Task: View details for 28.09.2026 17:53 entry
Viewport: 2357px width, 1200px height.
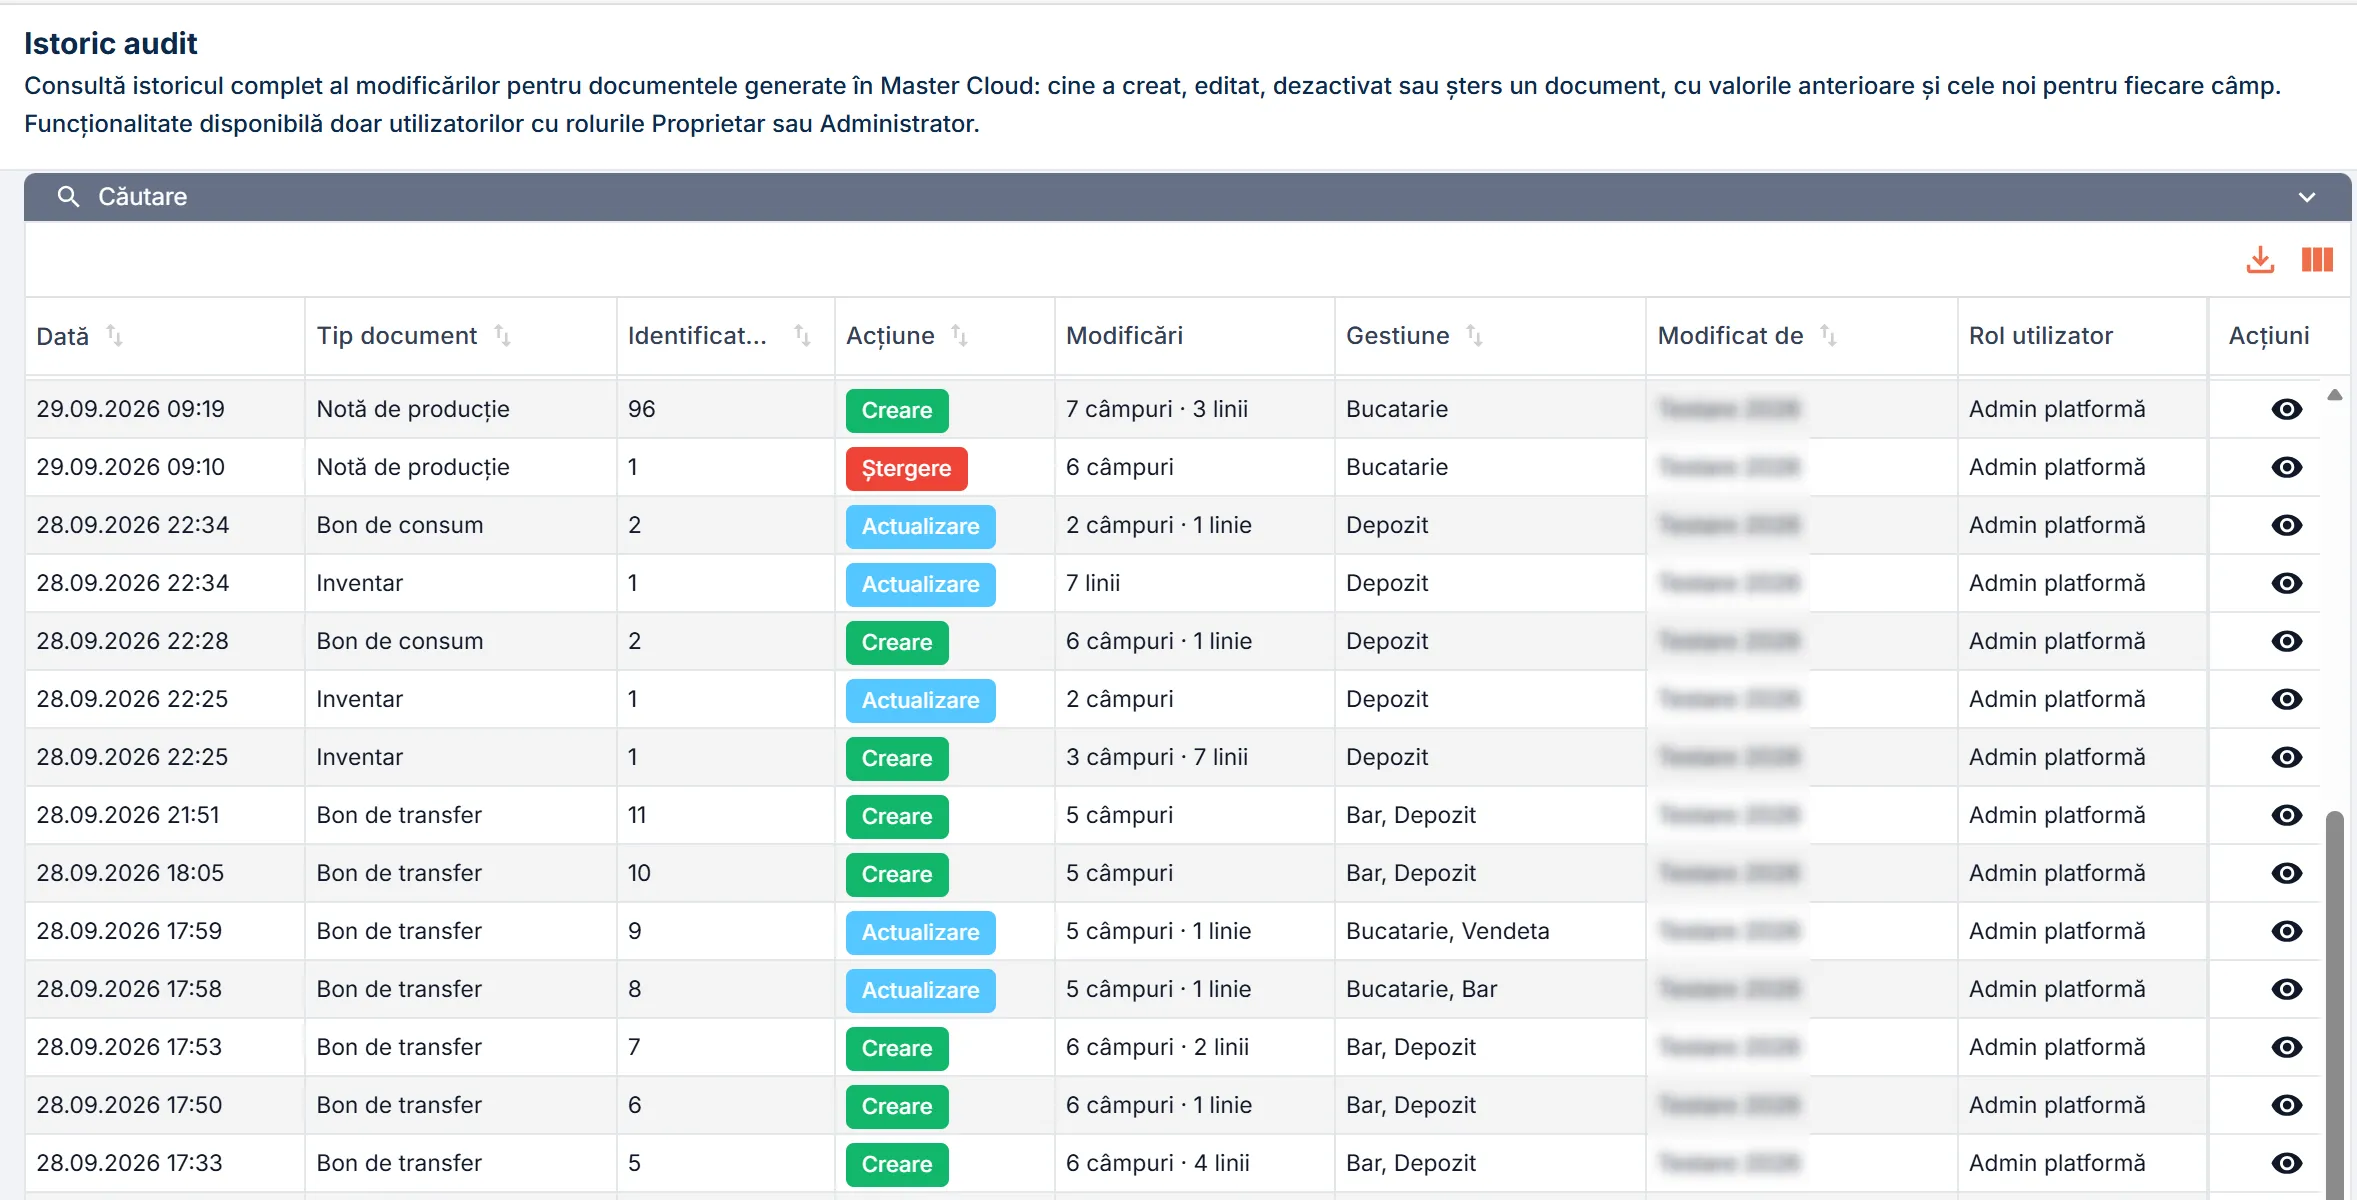Action: tap(2286, 1047)
